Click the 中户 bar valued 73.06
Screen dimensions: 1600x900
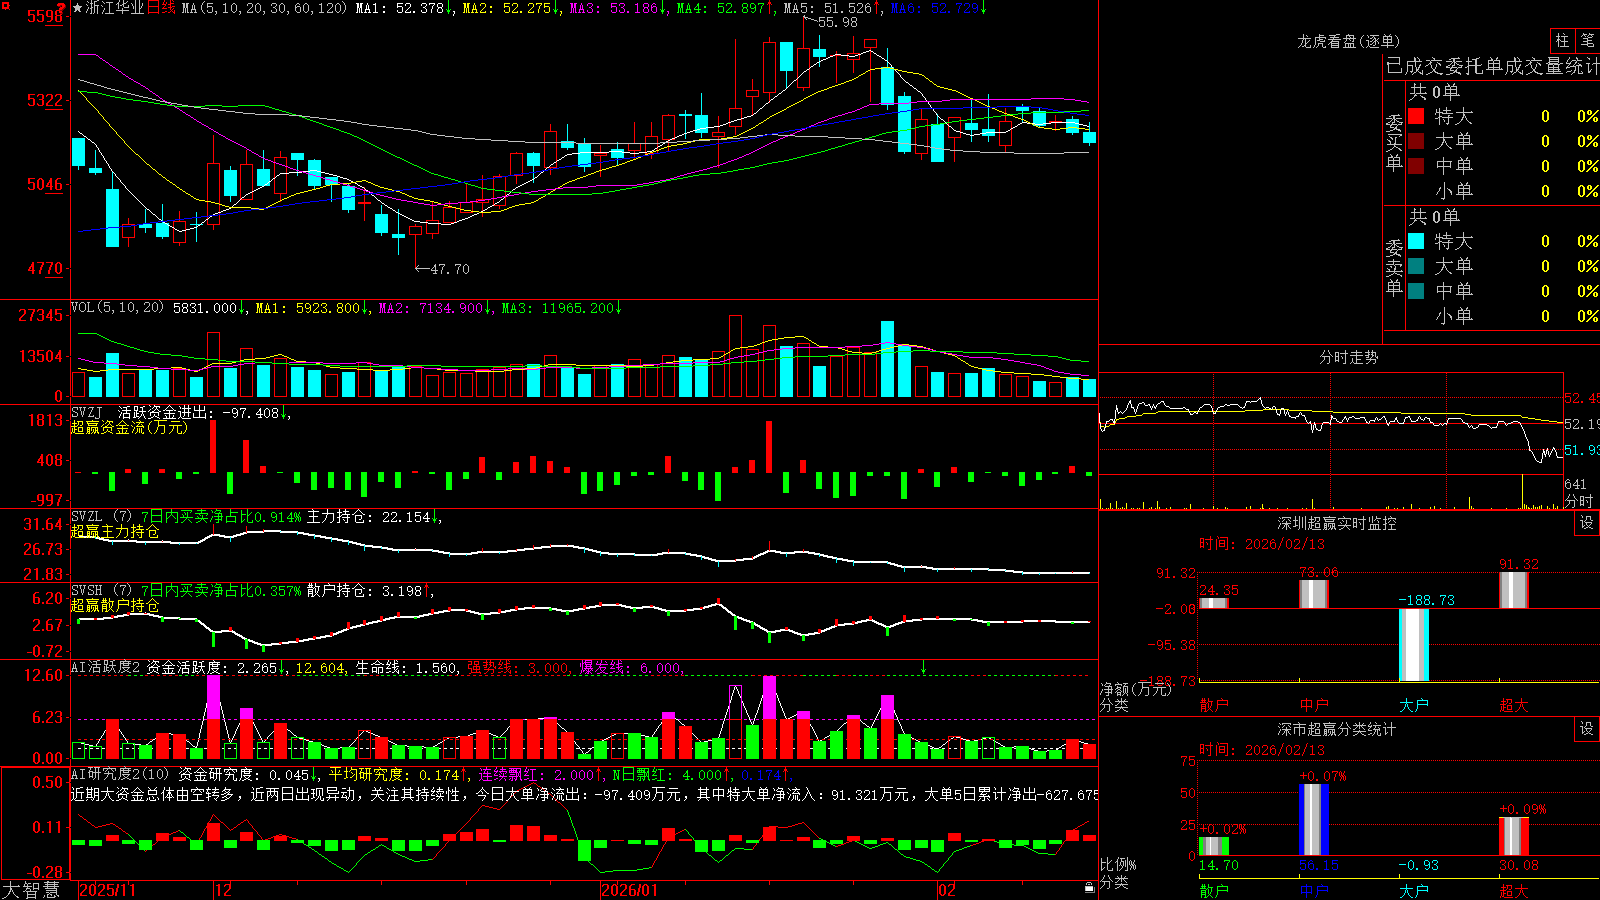pyautogui.click(x=1314, y=594)
